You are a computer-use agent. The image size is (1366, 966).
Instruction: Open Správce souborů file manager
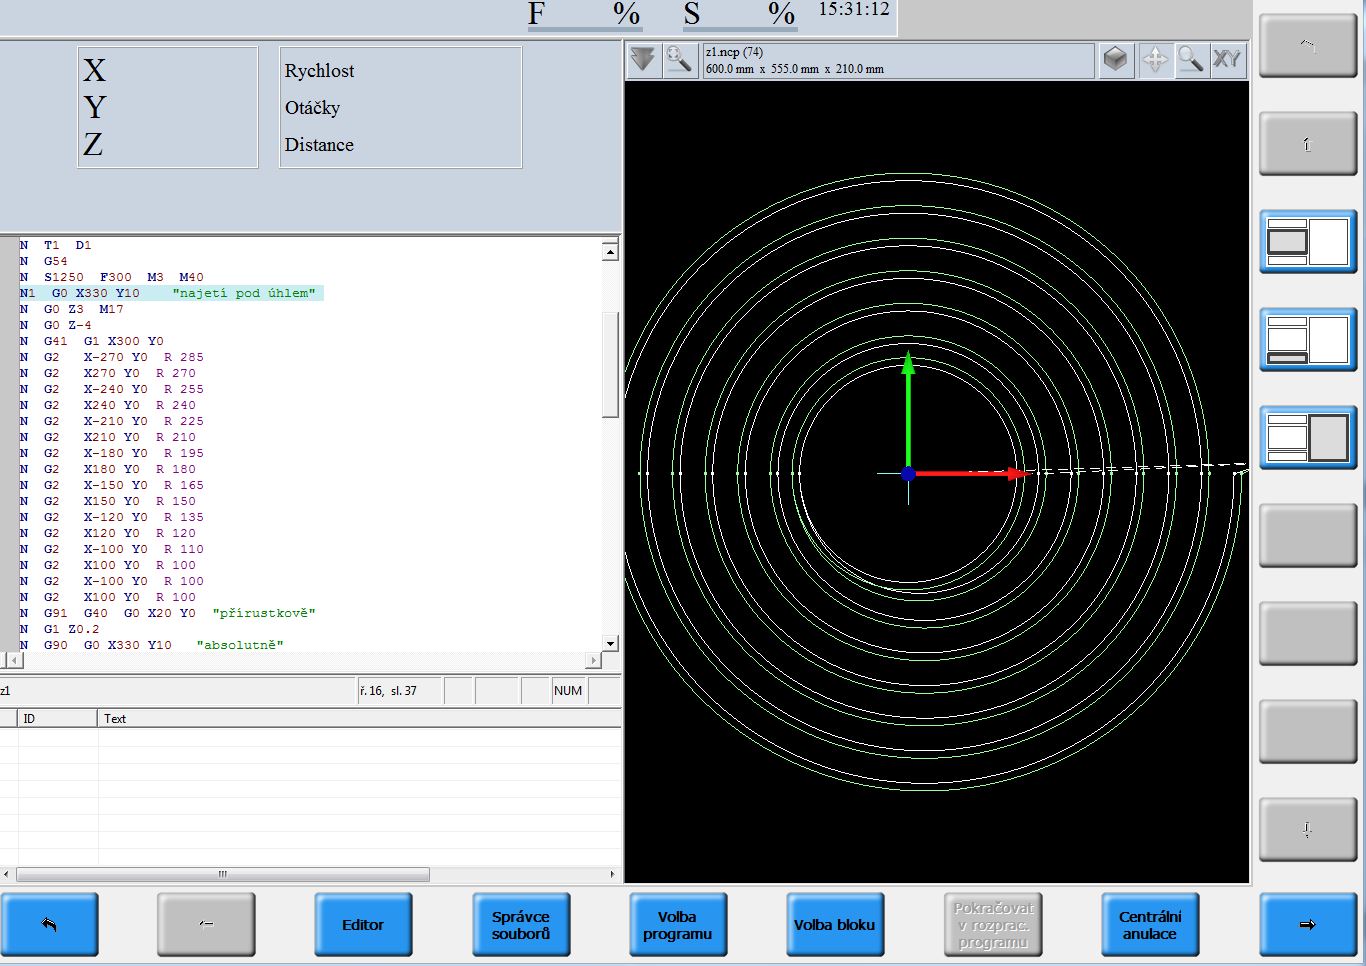coord(520,925)
